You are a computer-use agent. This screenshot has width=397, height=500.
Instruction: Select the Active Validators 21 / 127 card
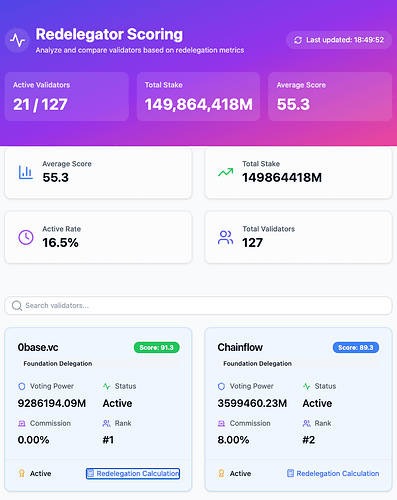pyautogui.click(x=67, y=96)
